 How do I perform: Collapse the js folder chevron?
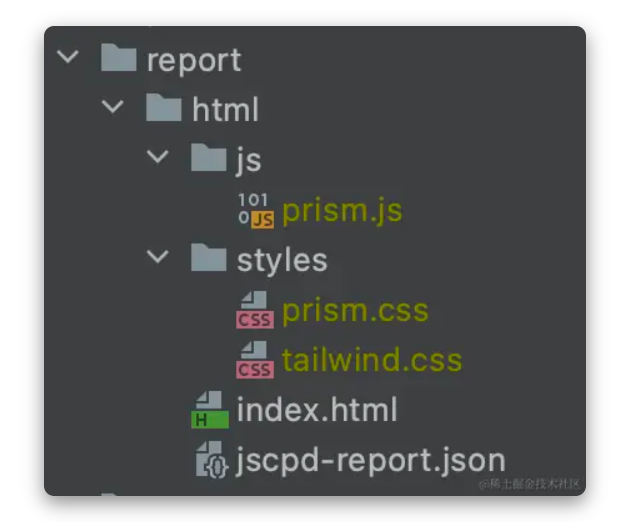tap(158, 156)
